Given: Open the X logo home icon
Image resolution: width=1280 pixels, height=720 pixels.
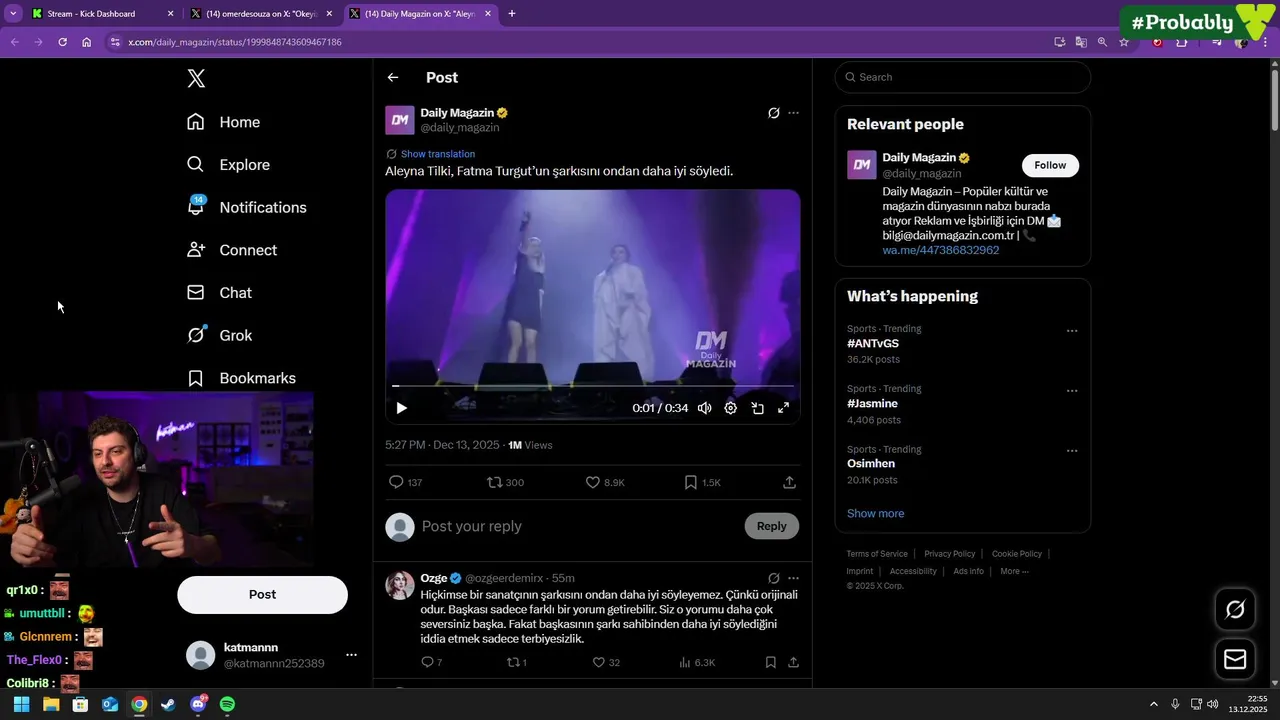Looking at the screenshot, I should pyautogui.click(x=196, y=78).
